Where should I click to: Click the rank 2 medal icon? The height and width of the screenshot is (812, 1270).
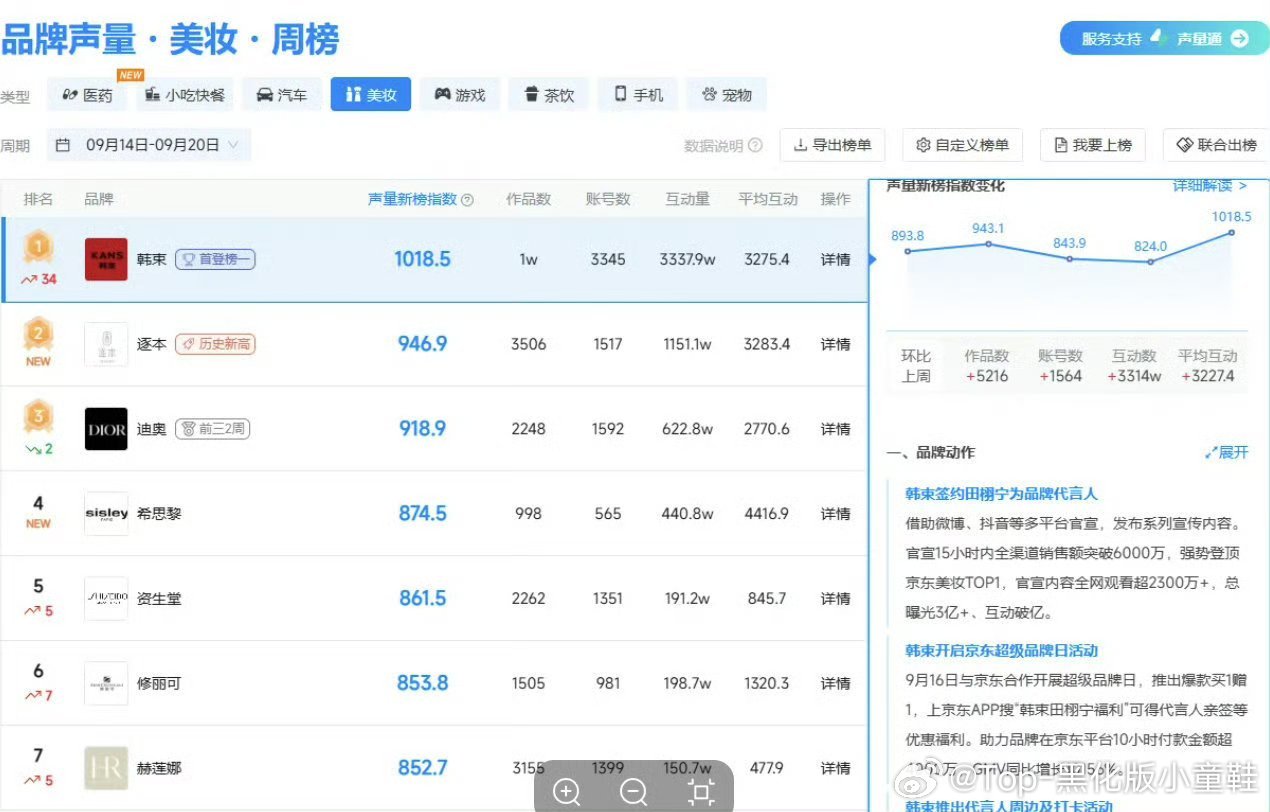[38, 332]
